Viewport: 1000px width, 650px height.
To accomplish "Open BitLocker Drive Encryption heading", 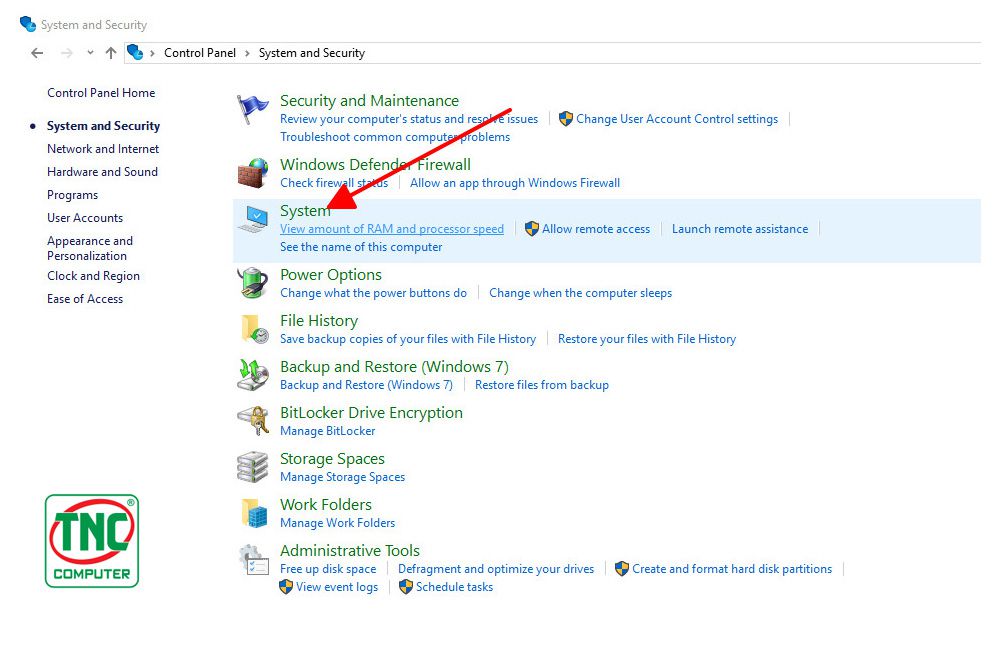I will (x=371, y=413).
